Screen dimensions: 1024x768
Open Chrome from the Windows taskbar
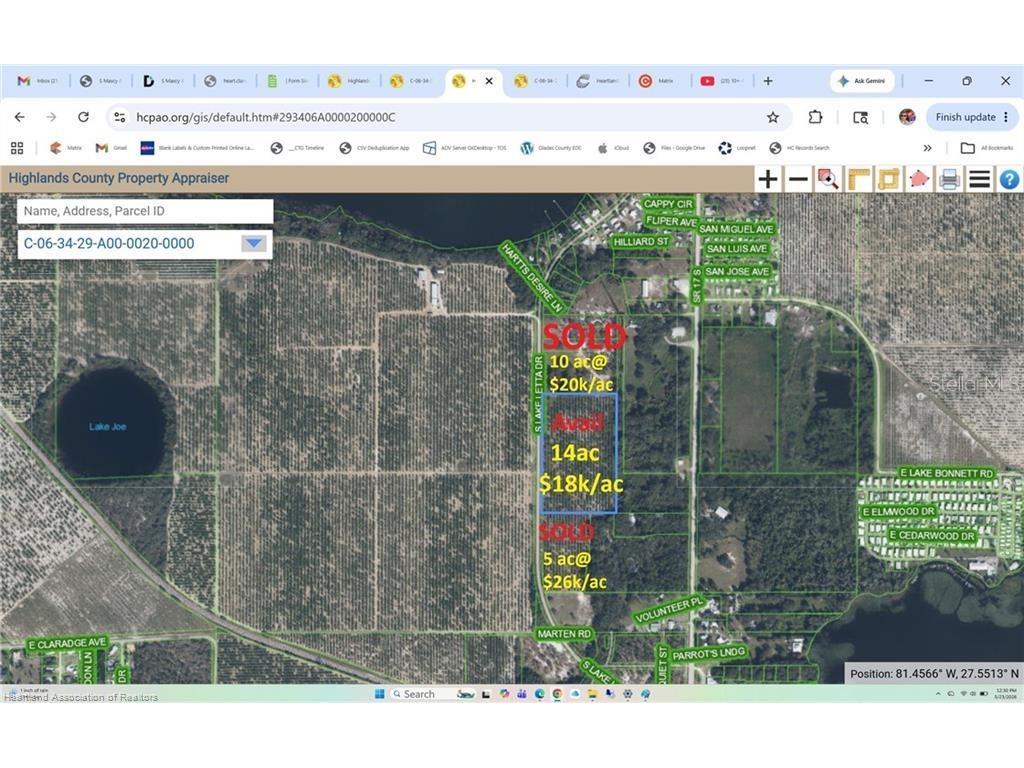[557, 694]
